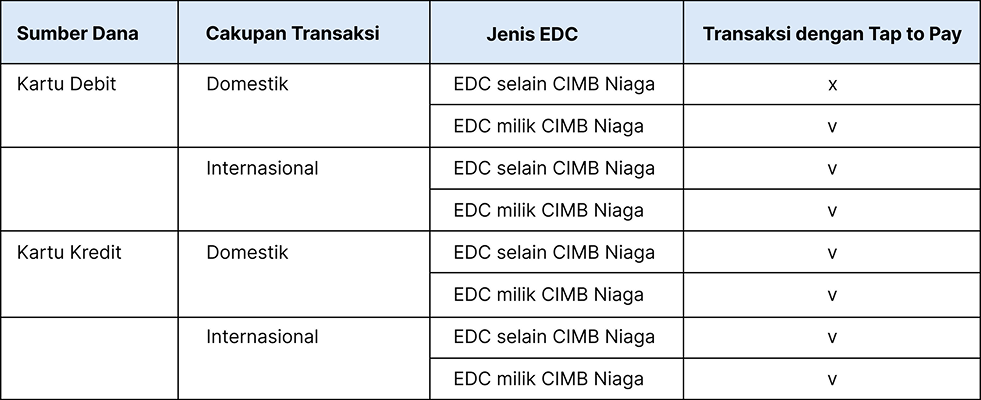981x400 pixels.
Task: Click the first EDC selain CIMB Niaga cell
Action: click(554, 84)
